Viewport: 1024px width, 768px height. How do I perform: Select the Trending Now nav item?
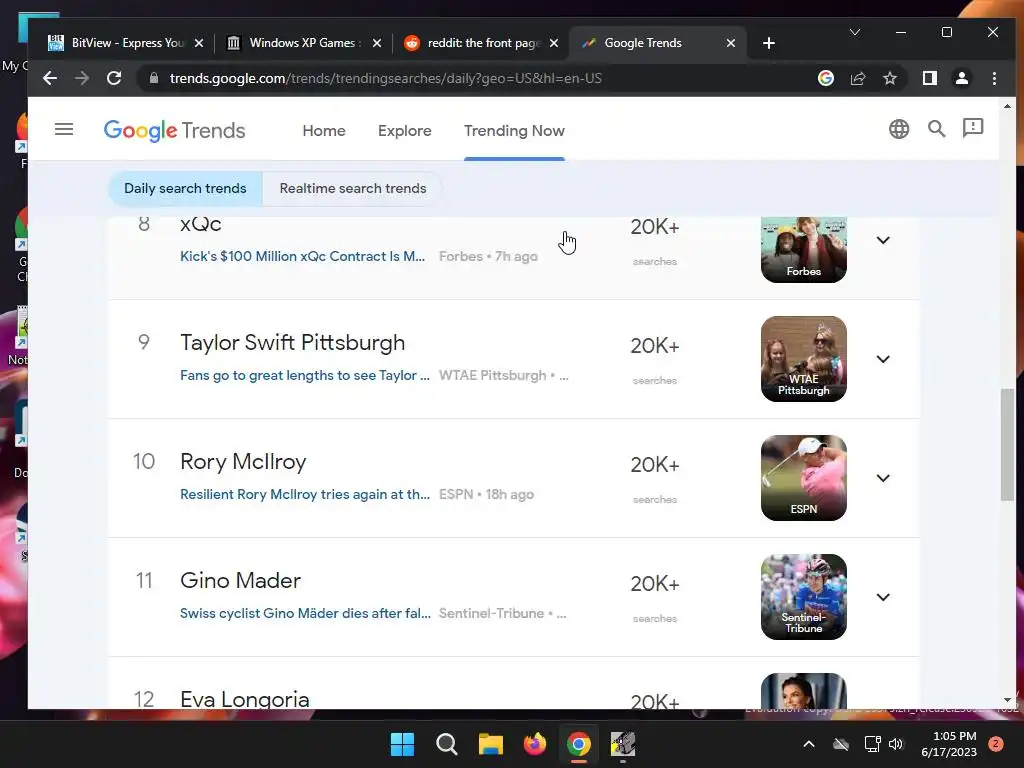[x=514, y=131]
